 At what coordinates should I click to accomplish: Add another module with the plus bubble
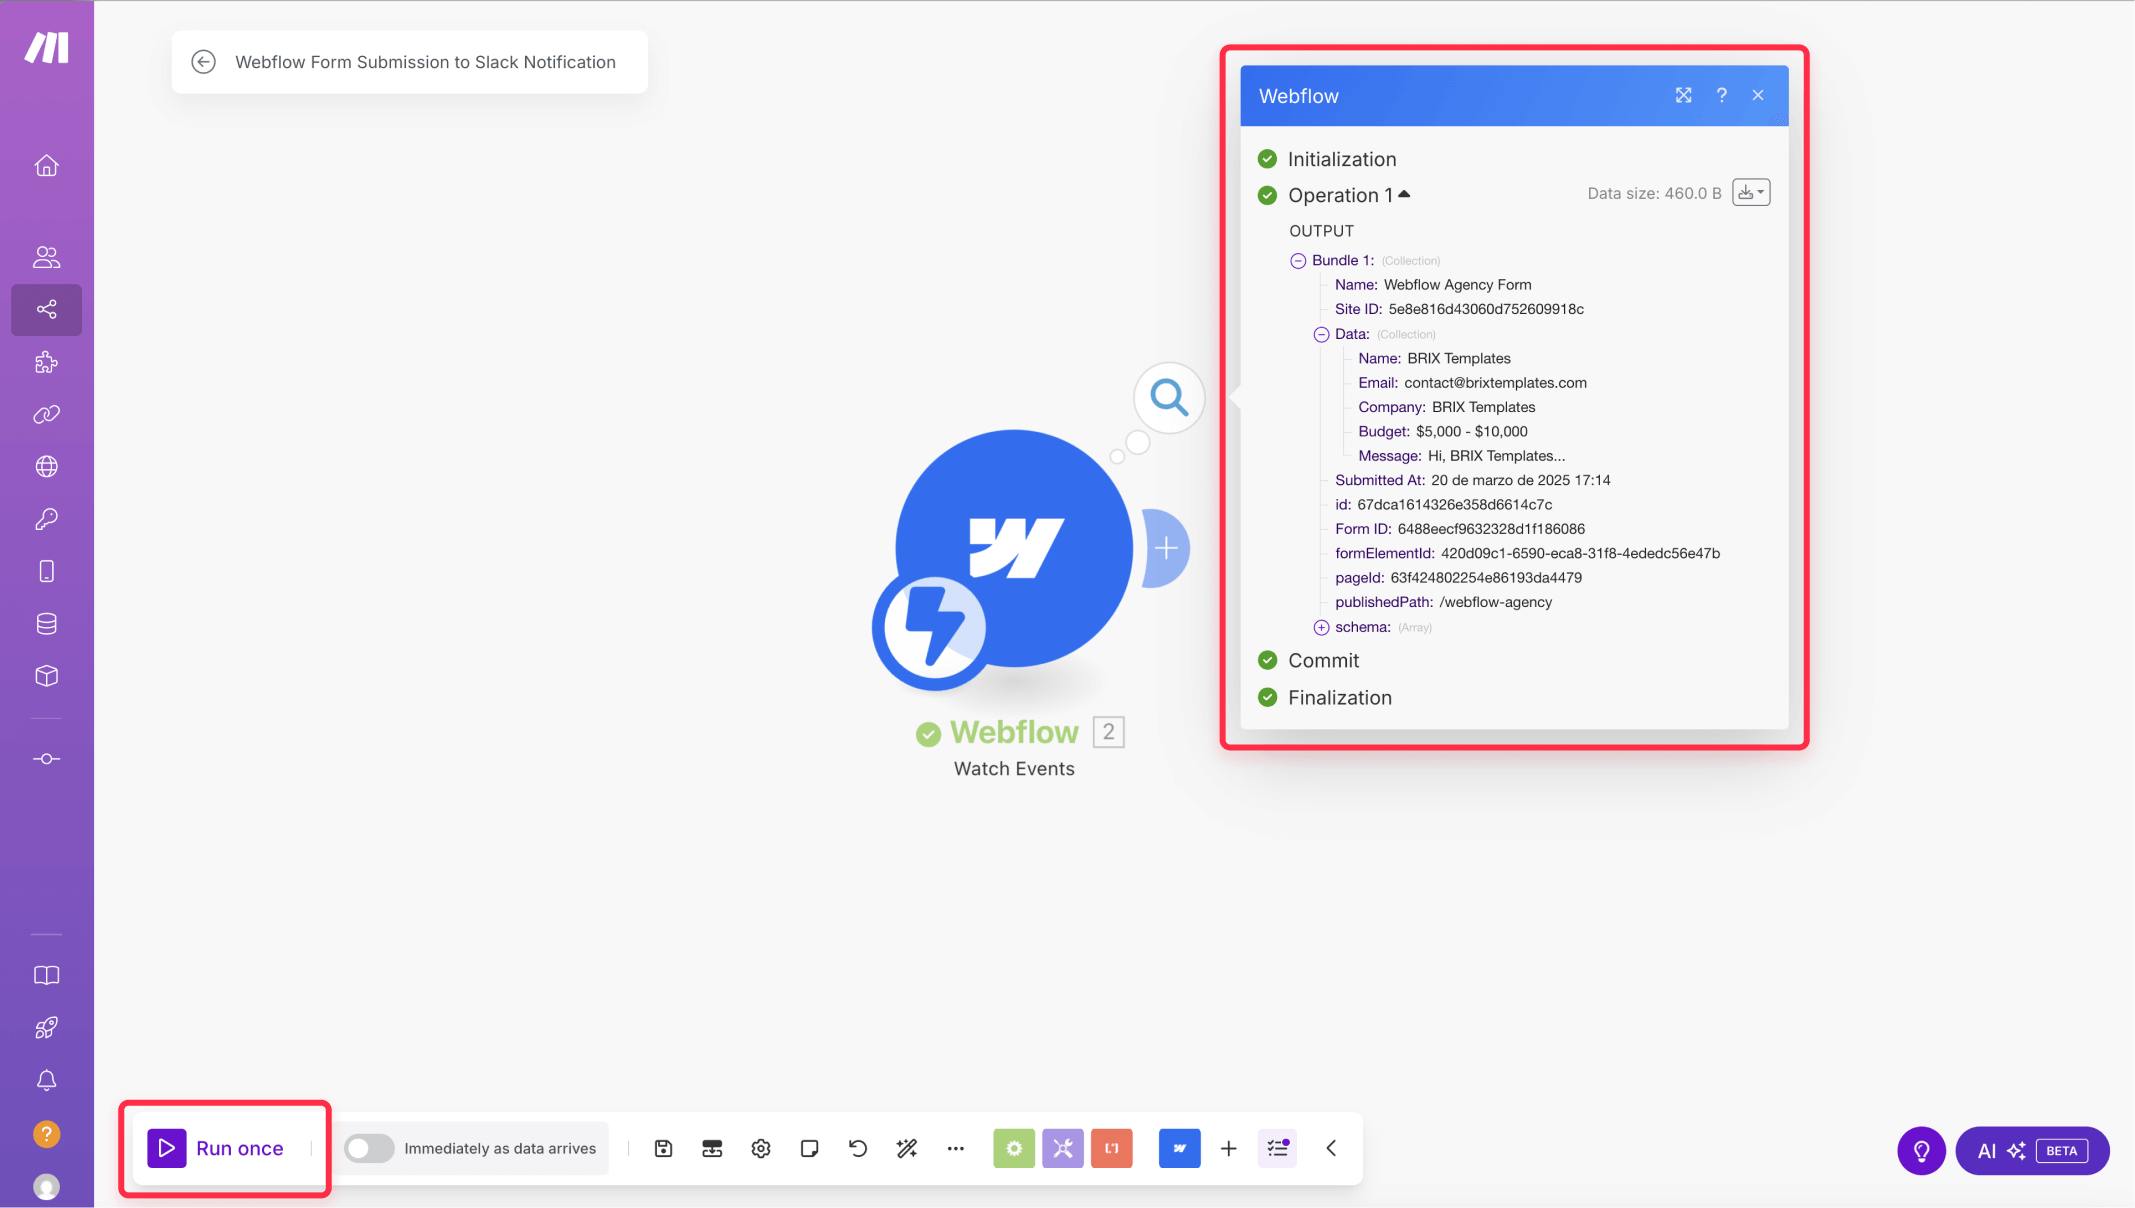[x=1166, y=548]
